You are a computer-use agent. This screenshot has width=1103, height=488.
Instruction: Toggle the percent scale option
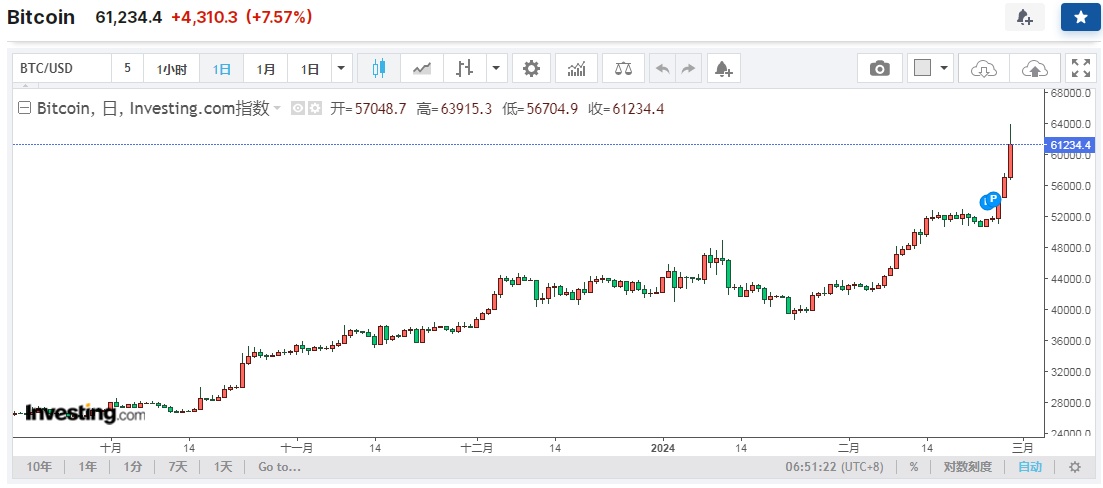(913, 466)
